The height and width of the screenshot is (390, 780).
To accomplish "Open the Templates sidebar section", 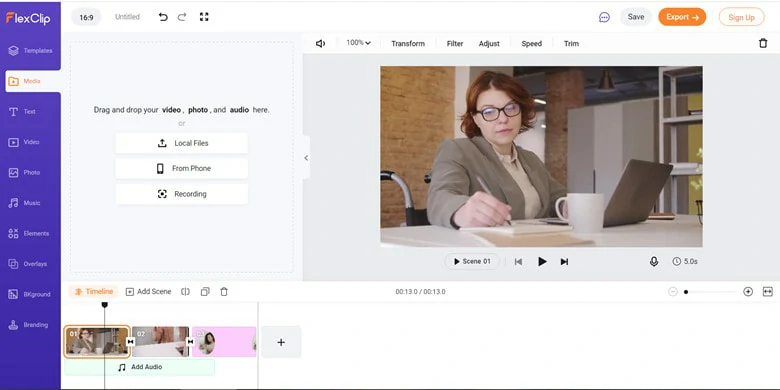I will 30,51.
